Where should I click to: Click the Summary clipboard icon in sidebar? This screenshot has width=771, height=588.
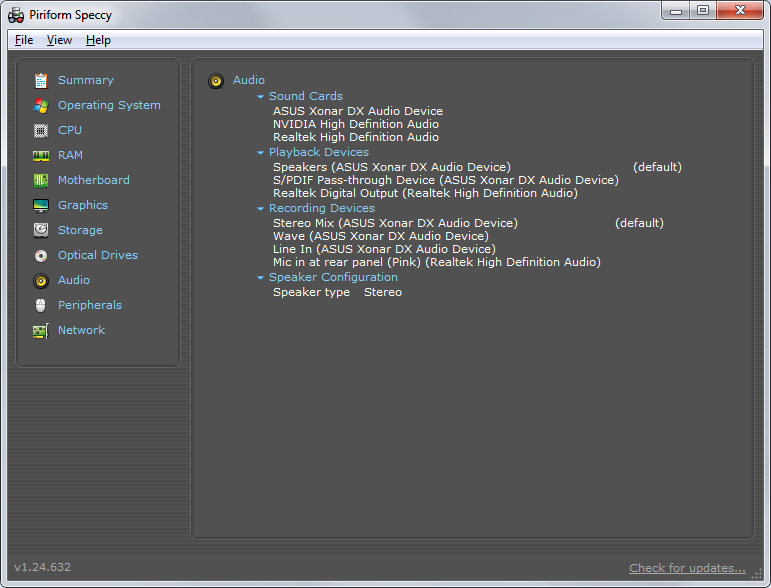41,81
